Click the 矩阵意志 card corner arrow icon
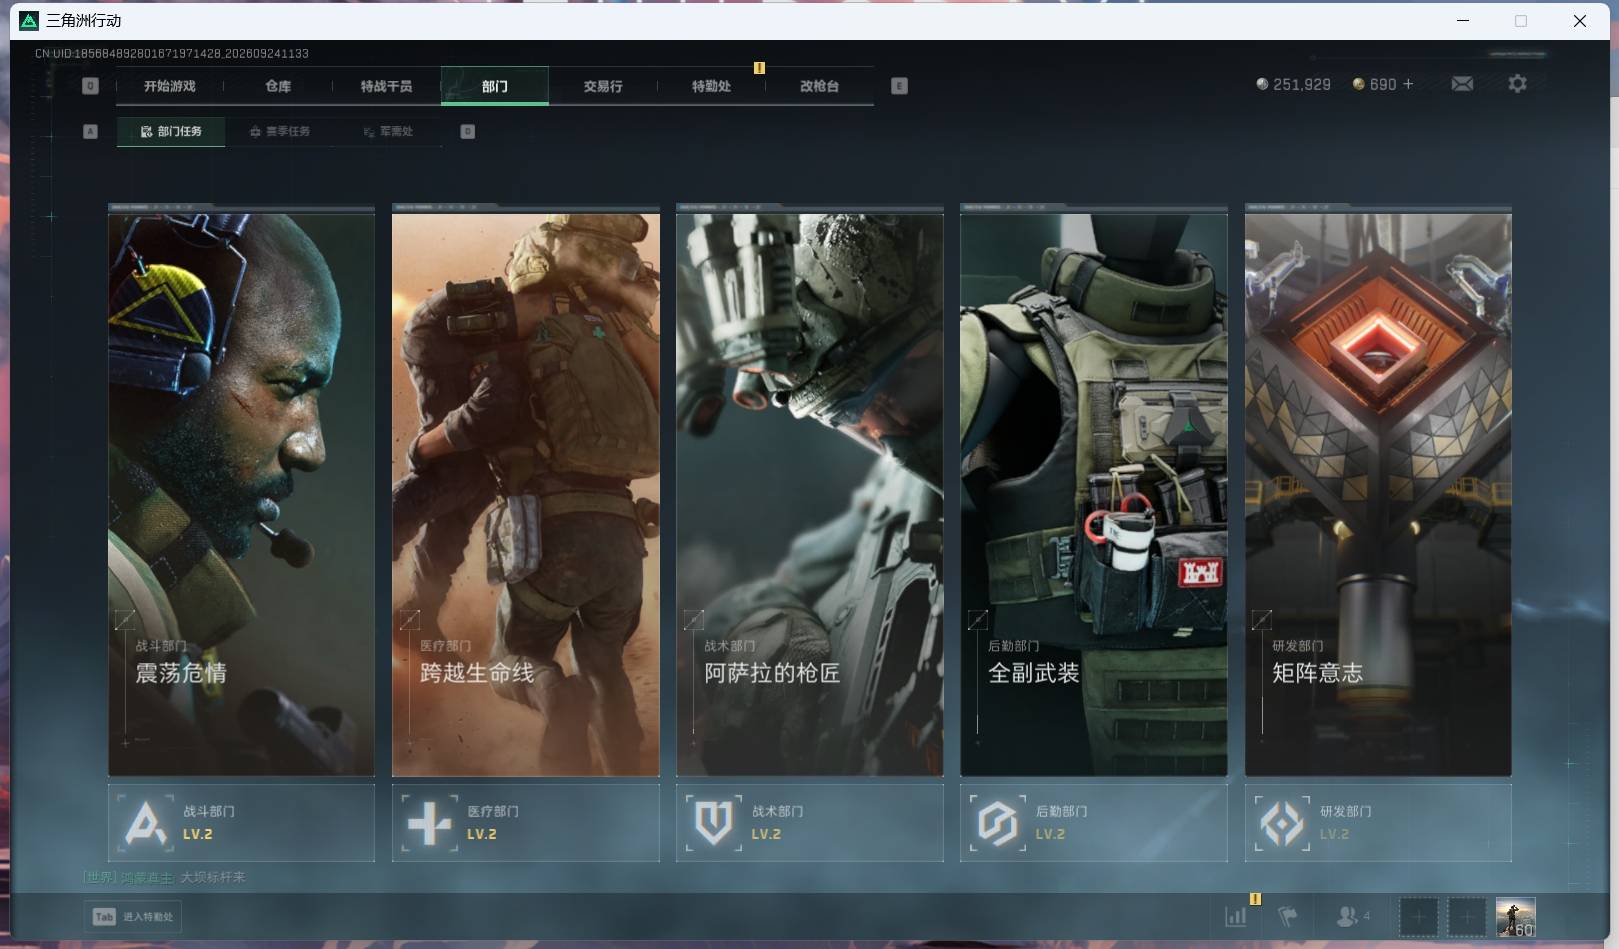 coord(1262,620)
